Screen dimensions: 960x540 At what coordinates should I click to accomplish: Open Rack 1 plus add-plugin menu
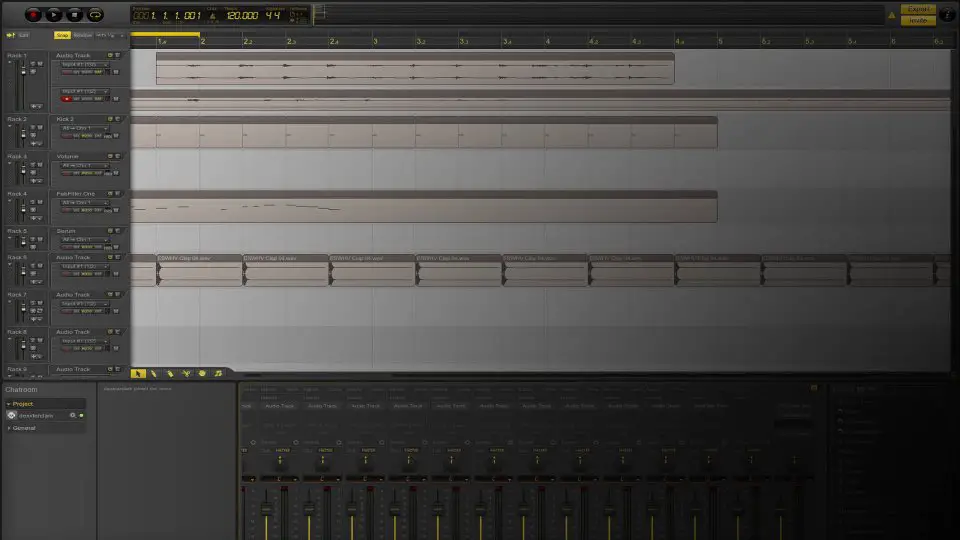point(36,107)
